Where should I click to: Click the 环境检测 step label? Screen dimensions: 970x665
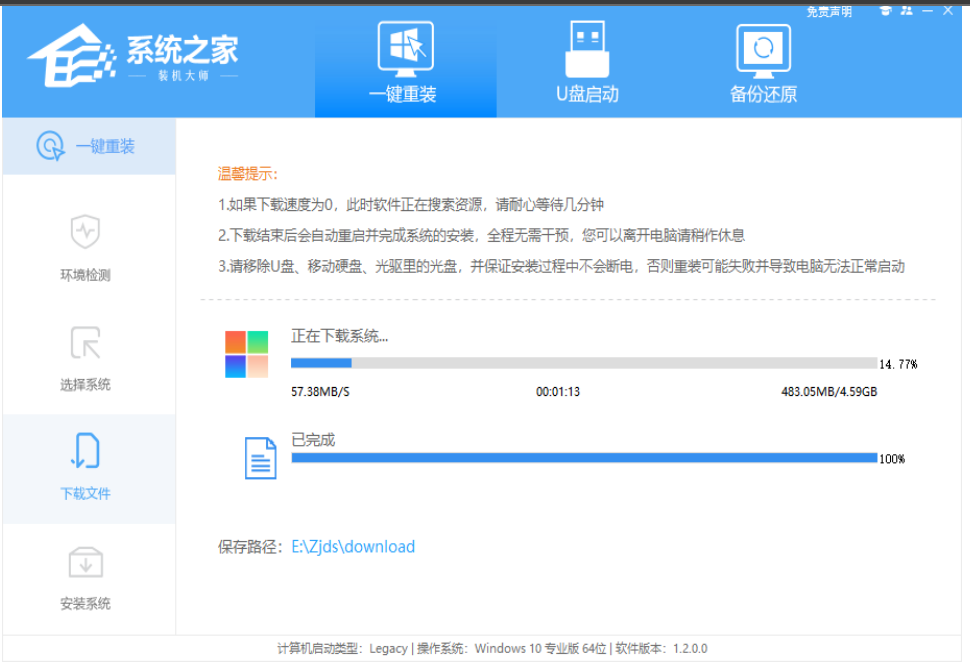click(85, 275)
